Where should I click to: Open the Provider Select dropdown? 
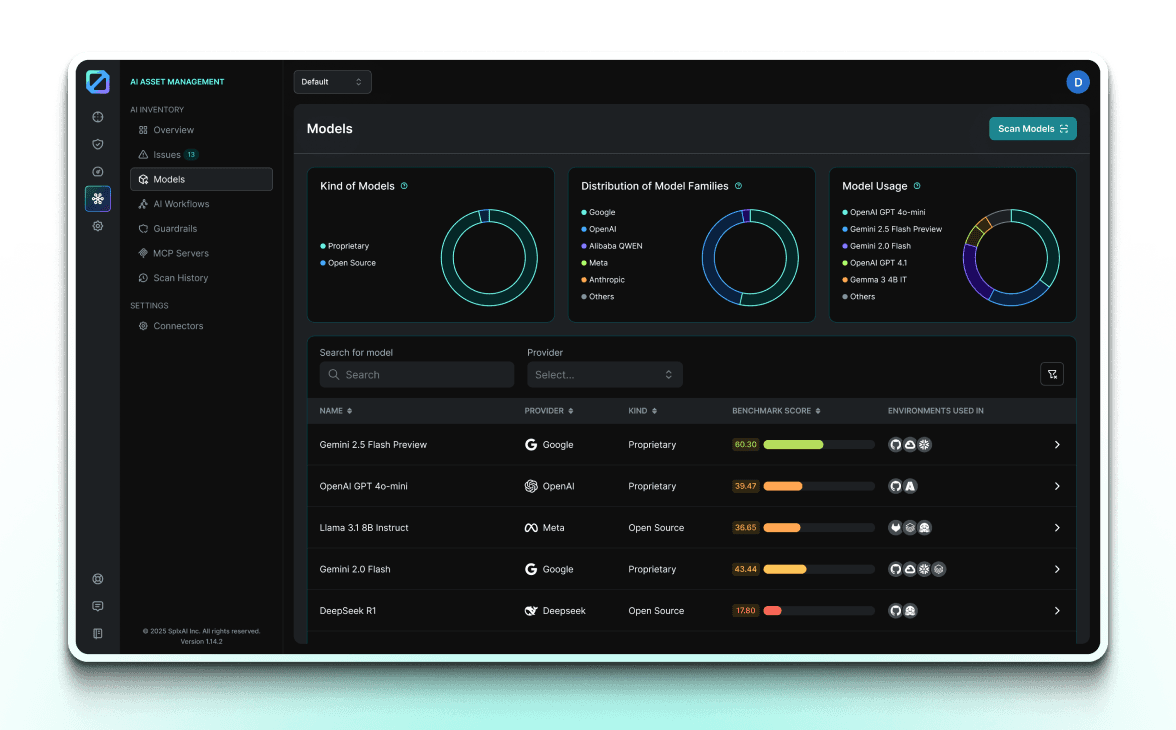604,373
